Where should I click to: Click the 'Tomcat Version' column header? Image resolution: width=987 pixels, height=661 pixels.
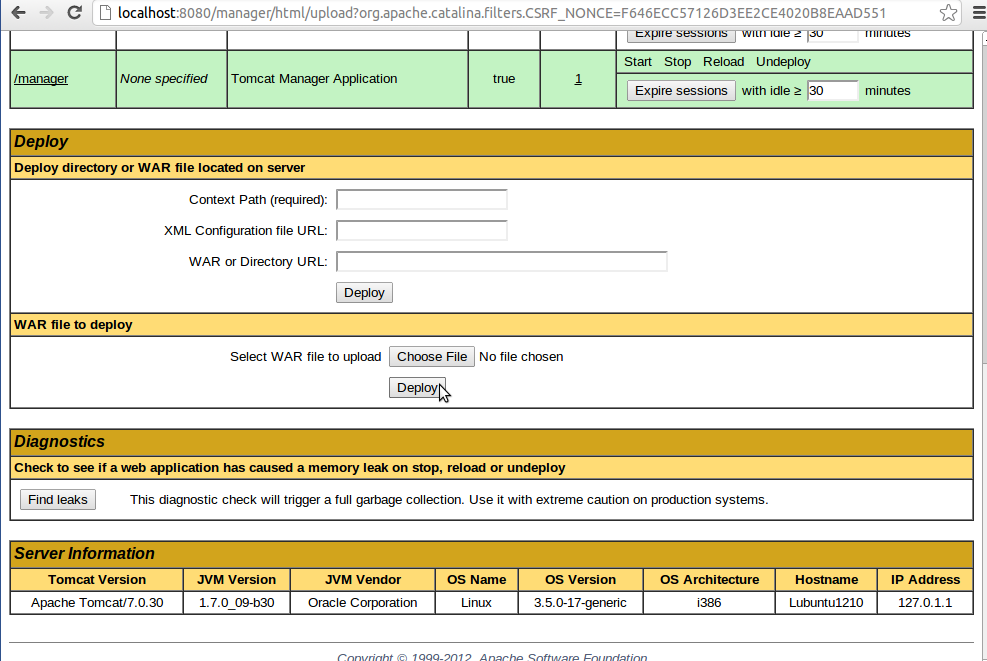point(97,579)
